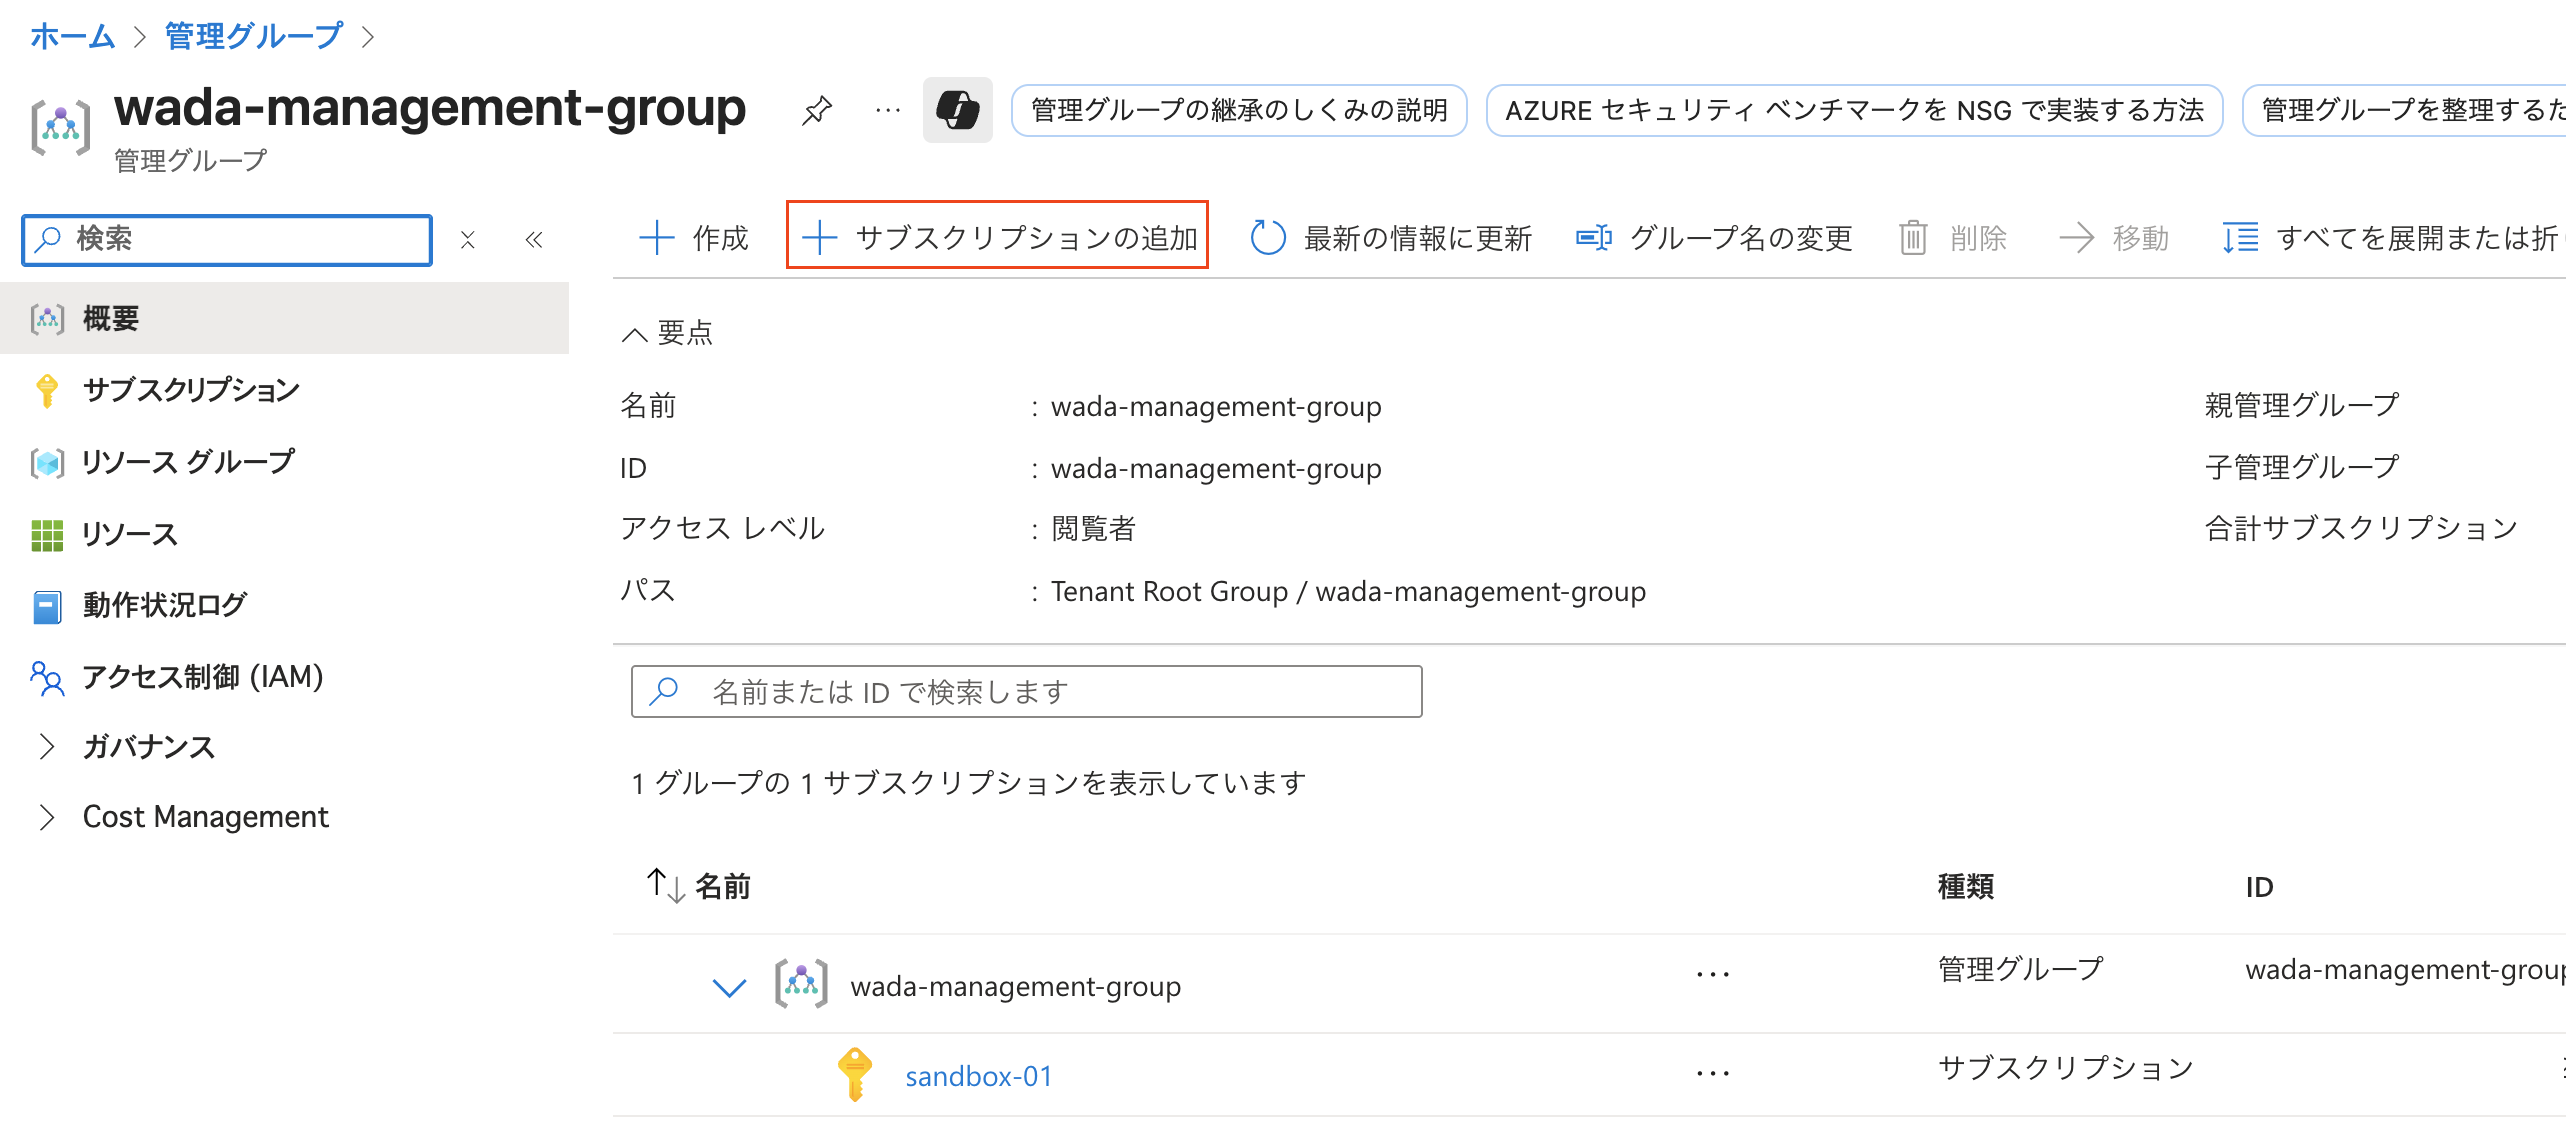Image resolution: width=2566 pixels, height=1144 pixels.
Task: Open リソース in the sidebar
Action: 284,534
